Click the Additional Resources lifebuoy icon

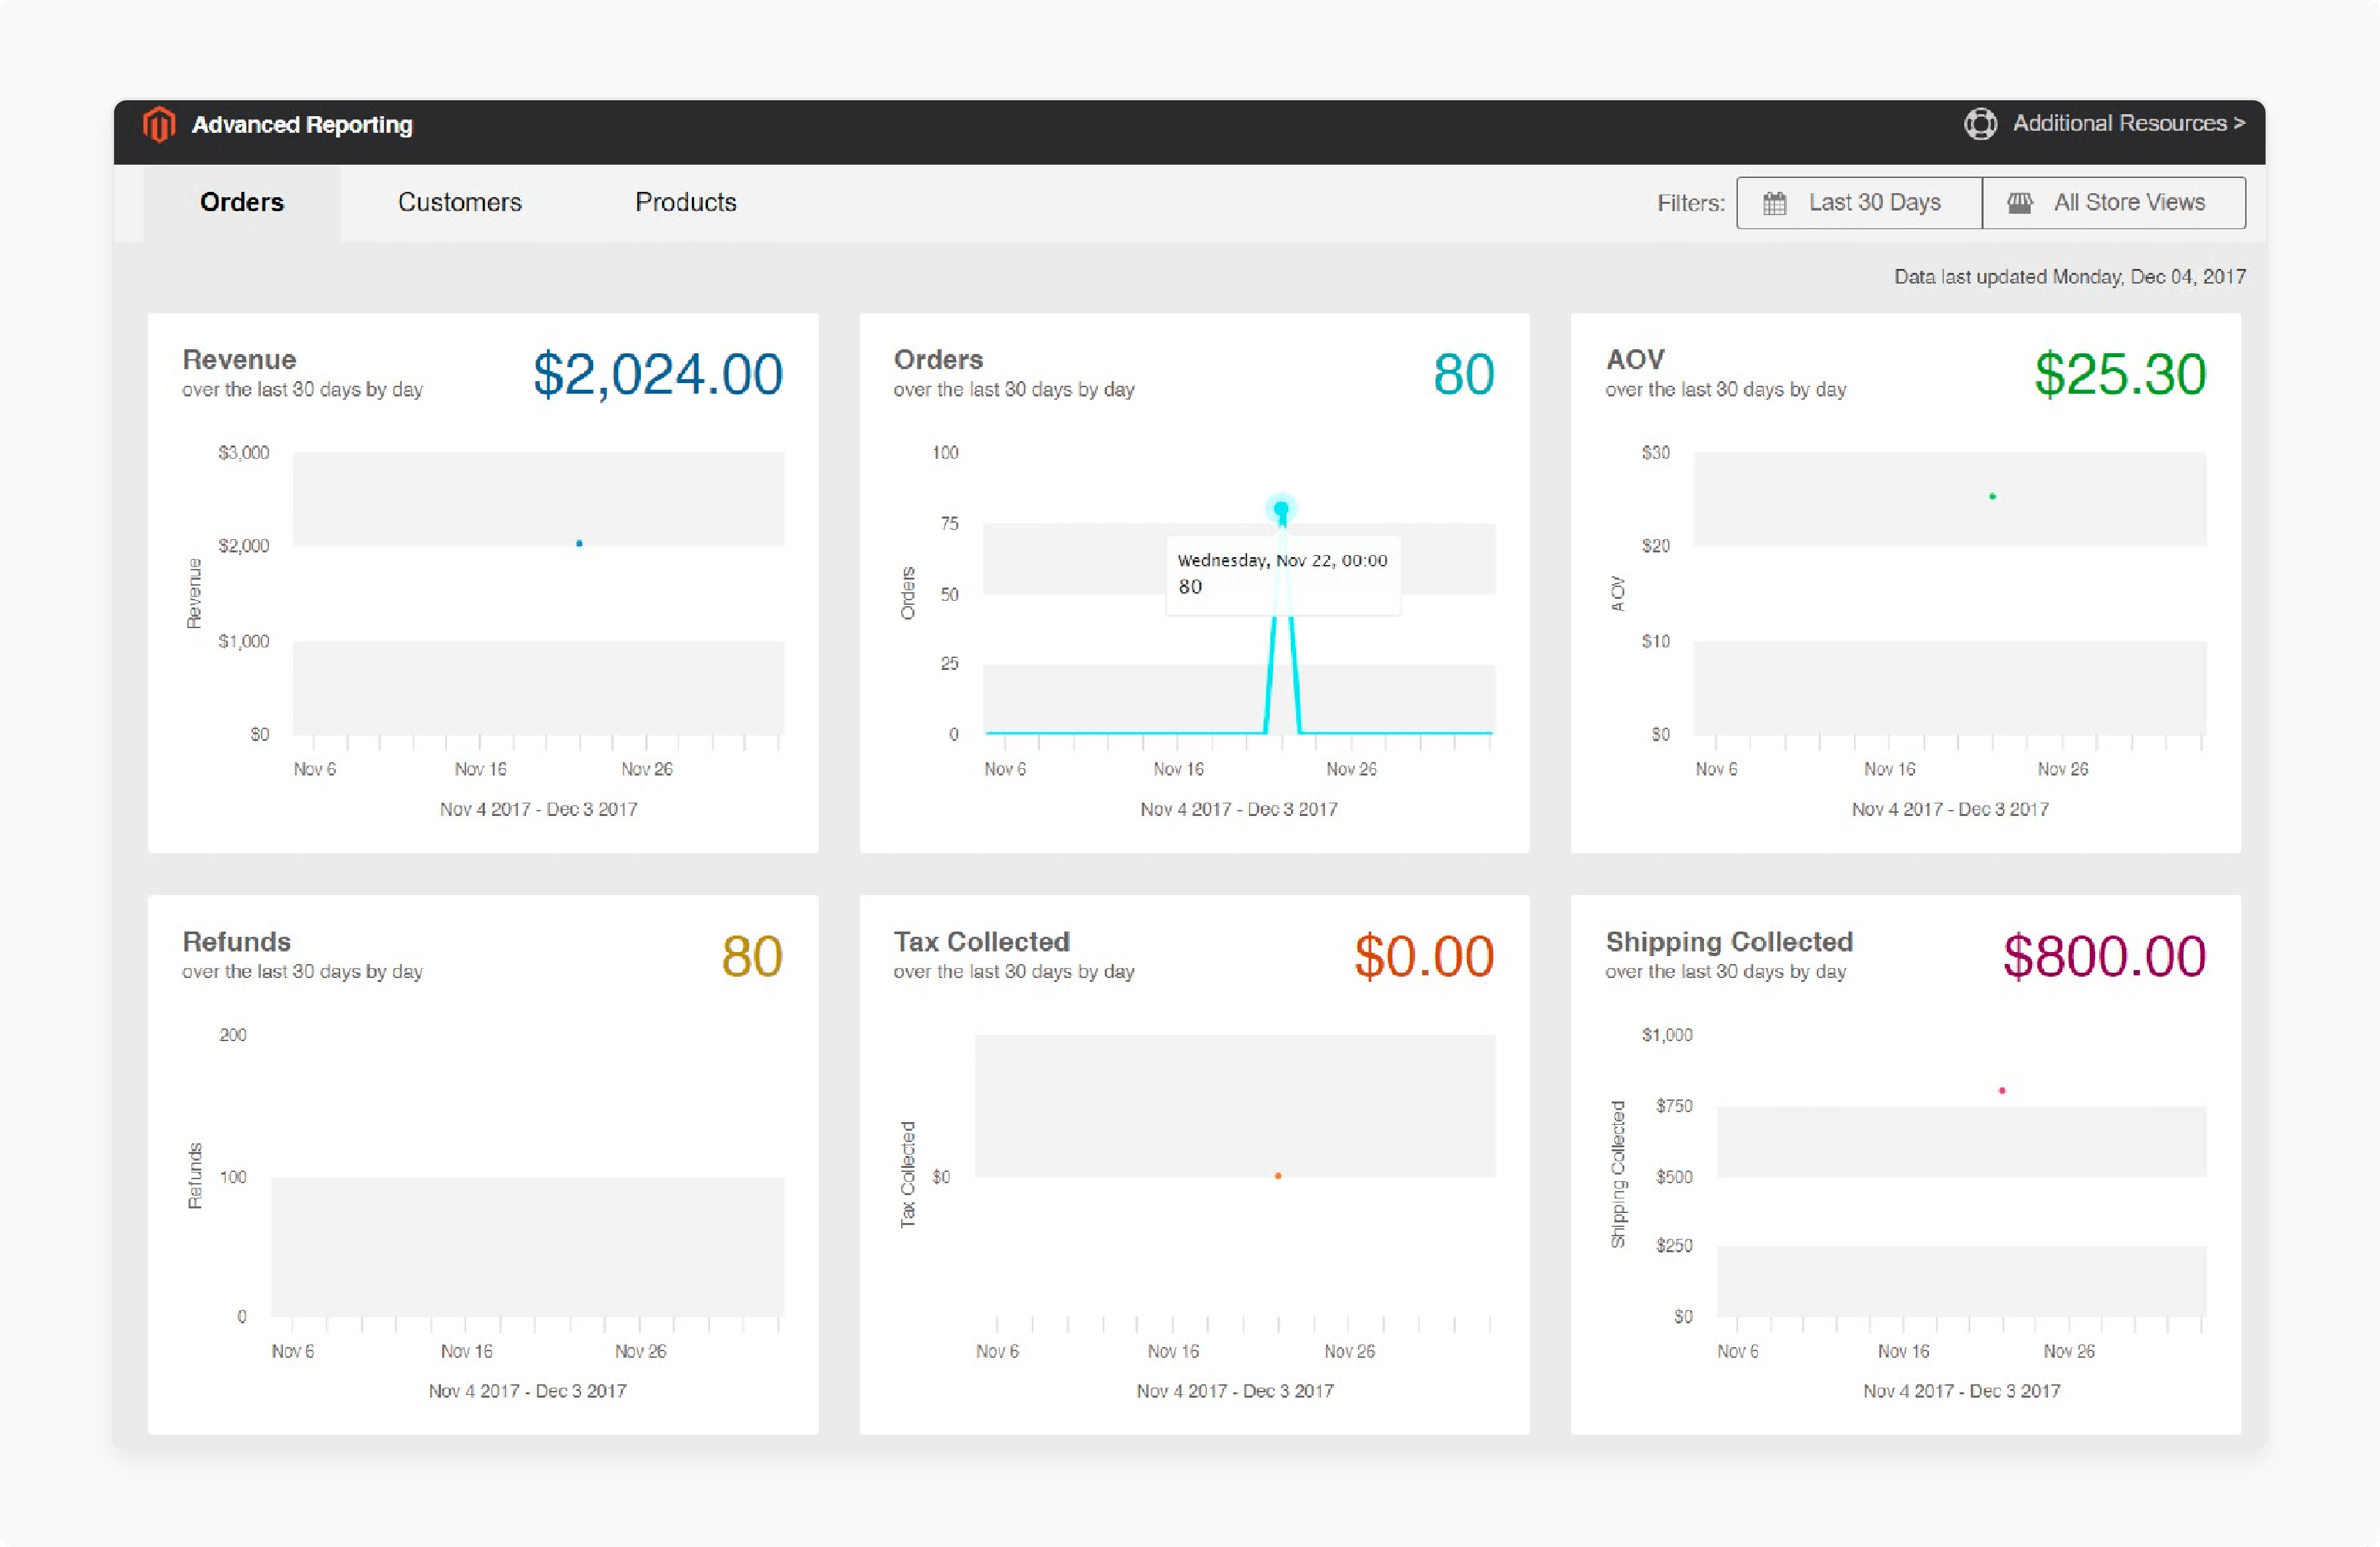[x=1980, y=124]
